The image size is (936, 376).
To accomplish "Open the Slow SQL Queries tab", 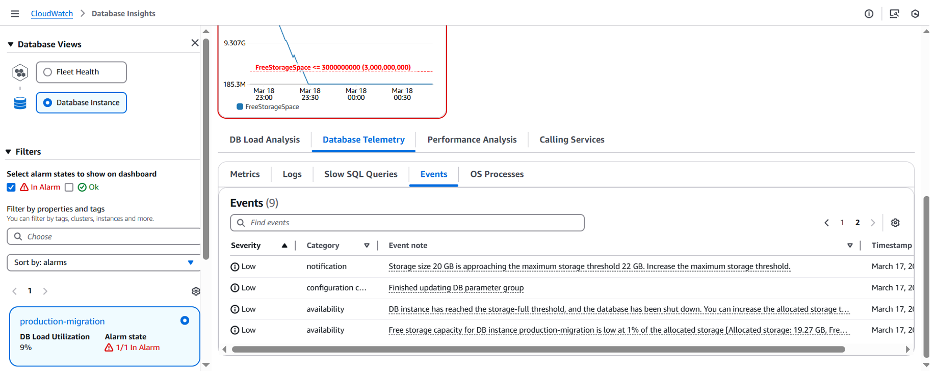I will tap(361, 174).
